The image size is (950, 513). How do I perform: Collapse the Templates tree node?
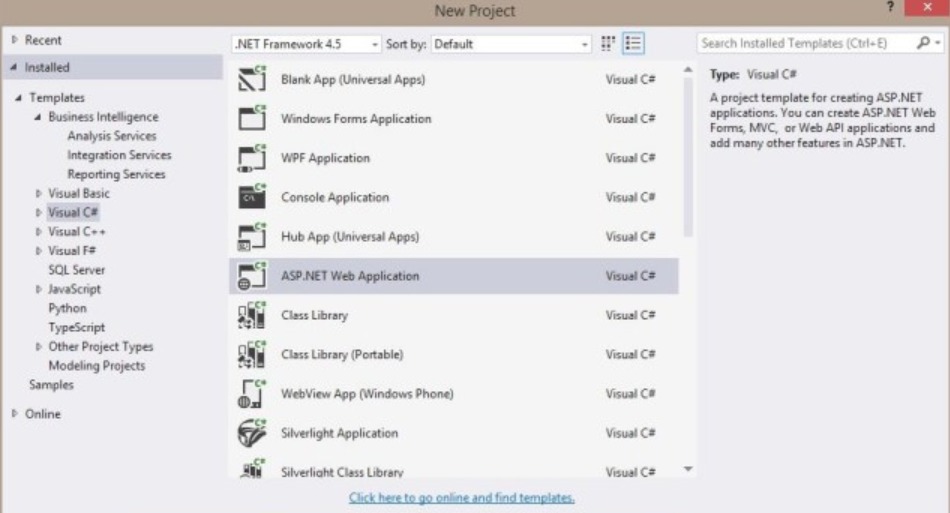18,98
